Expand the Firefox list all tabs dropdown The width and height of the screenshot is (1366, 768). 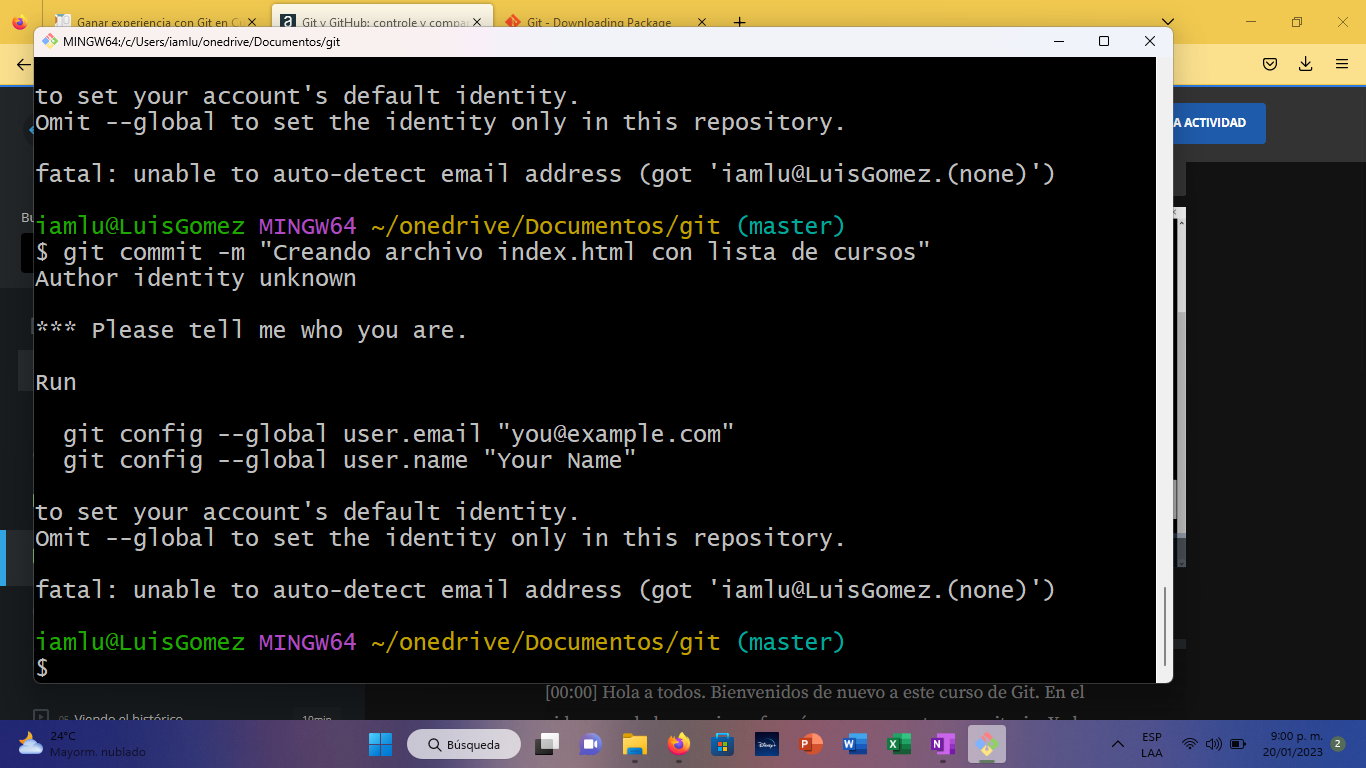coord(1169,22)
